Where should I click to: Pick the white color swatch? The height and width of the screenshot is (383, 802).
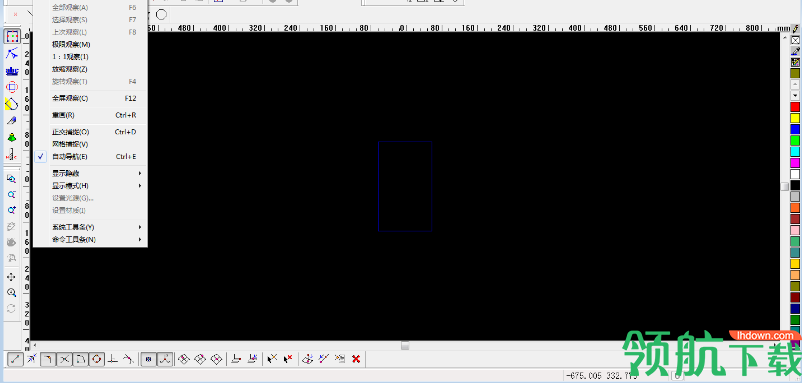pyautogui.click(x=795, y=174)
